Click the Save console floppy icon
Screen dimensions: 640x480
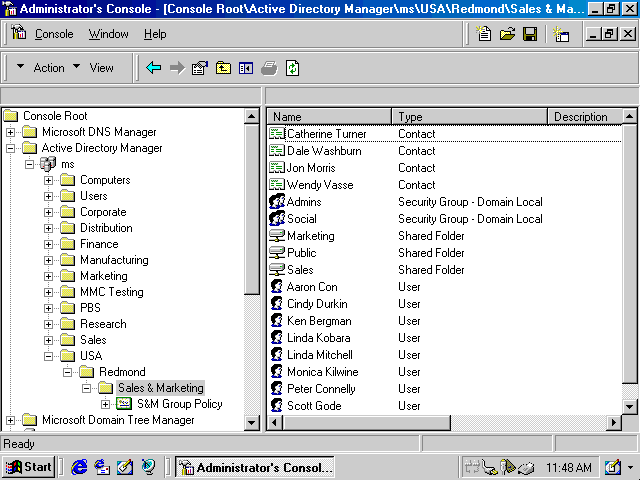pos(530,34)
